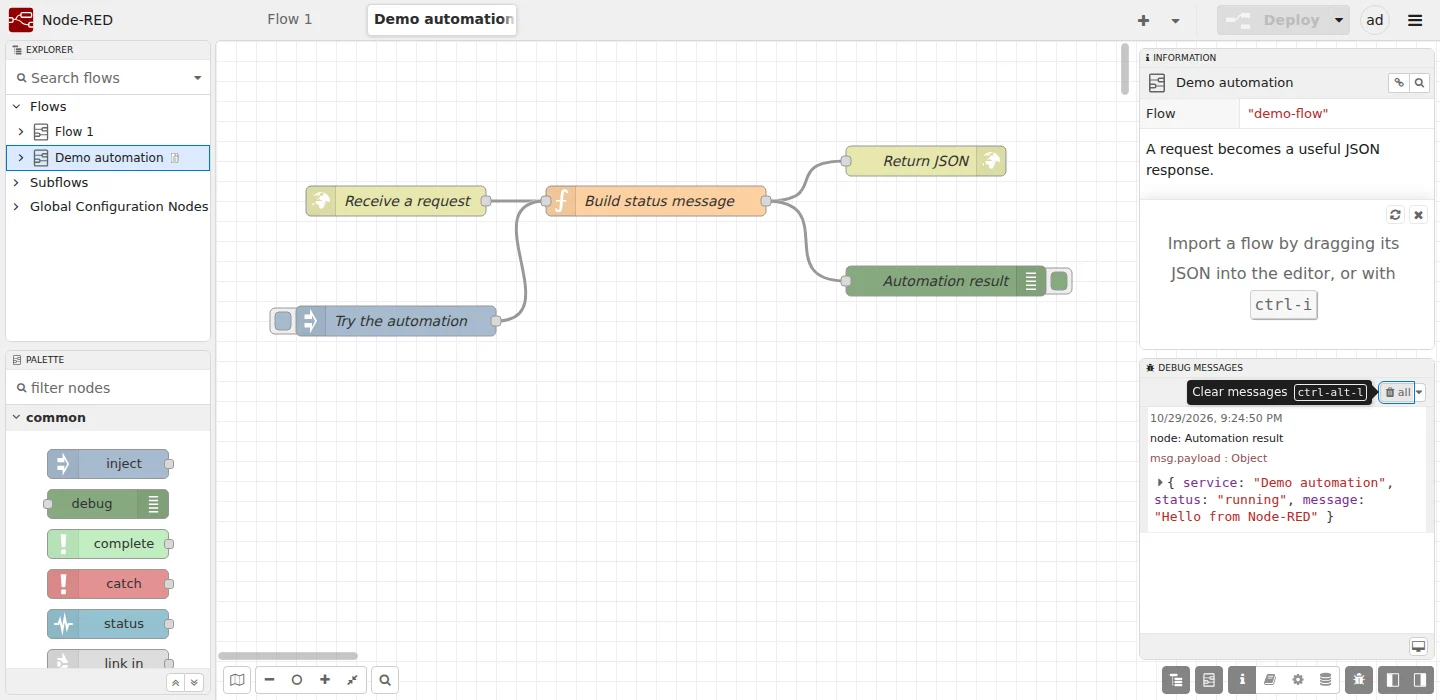Open the Node-RED hamburger main menu
The image size is (1440, 700).
[1415, 20]
